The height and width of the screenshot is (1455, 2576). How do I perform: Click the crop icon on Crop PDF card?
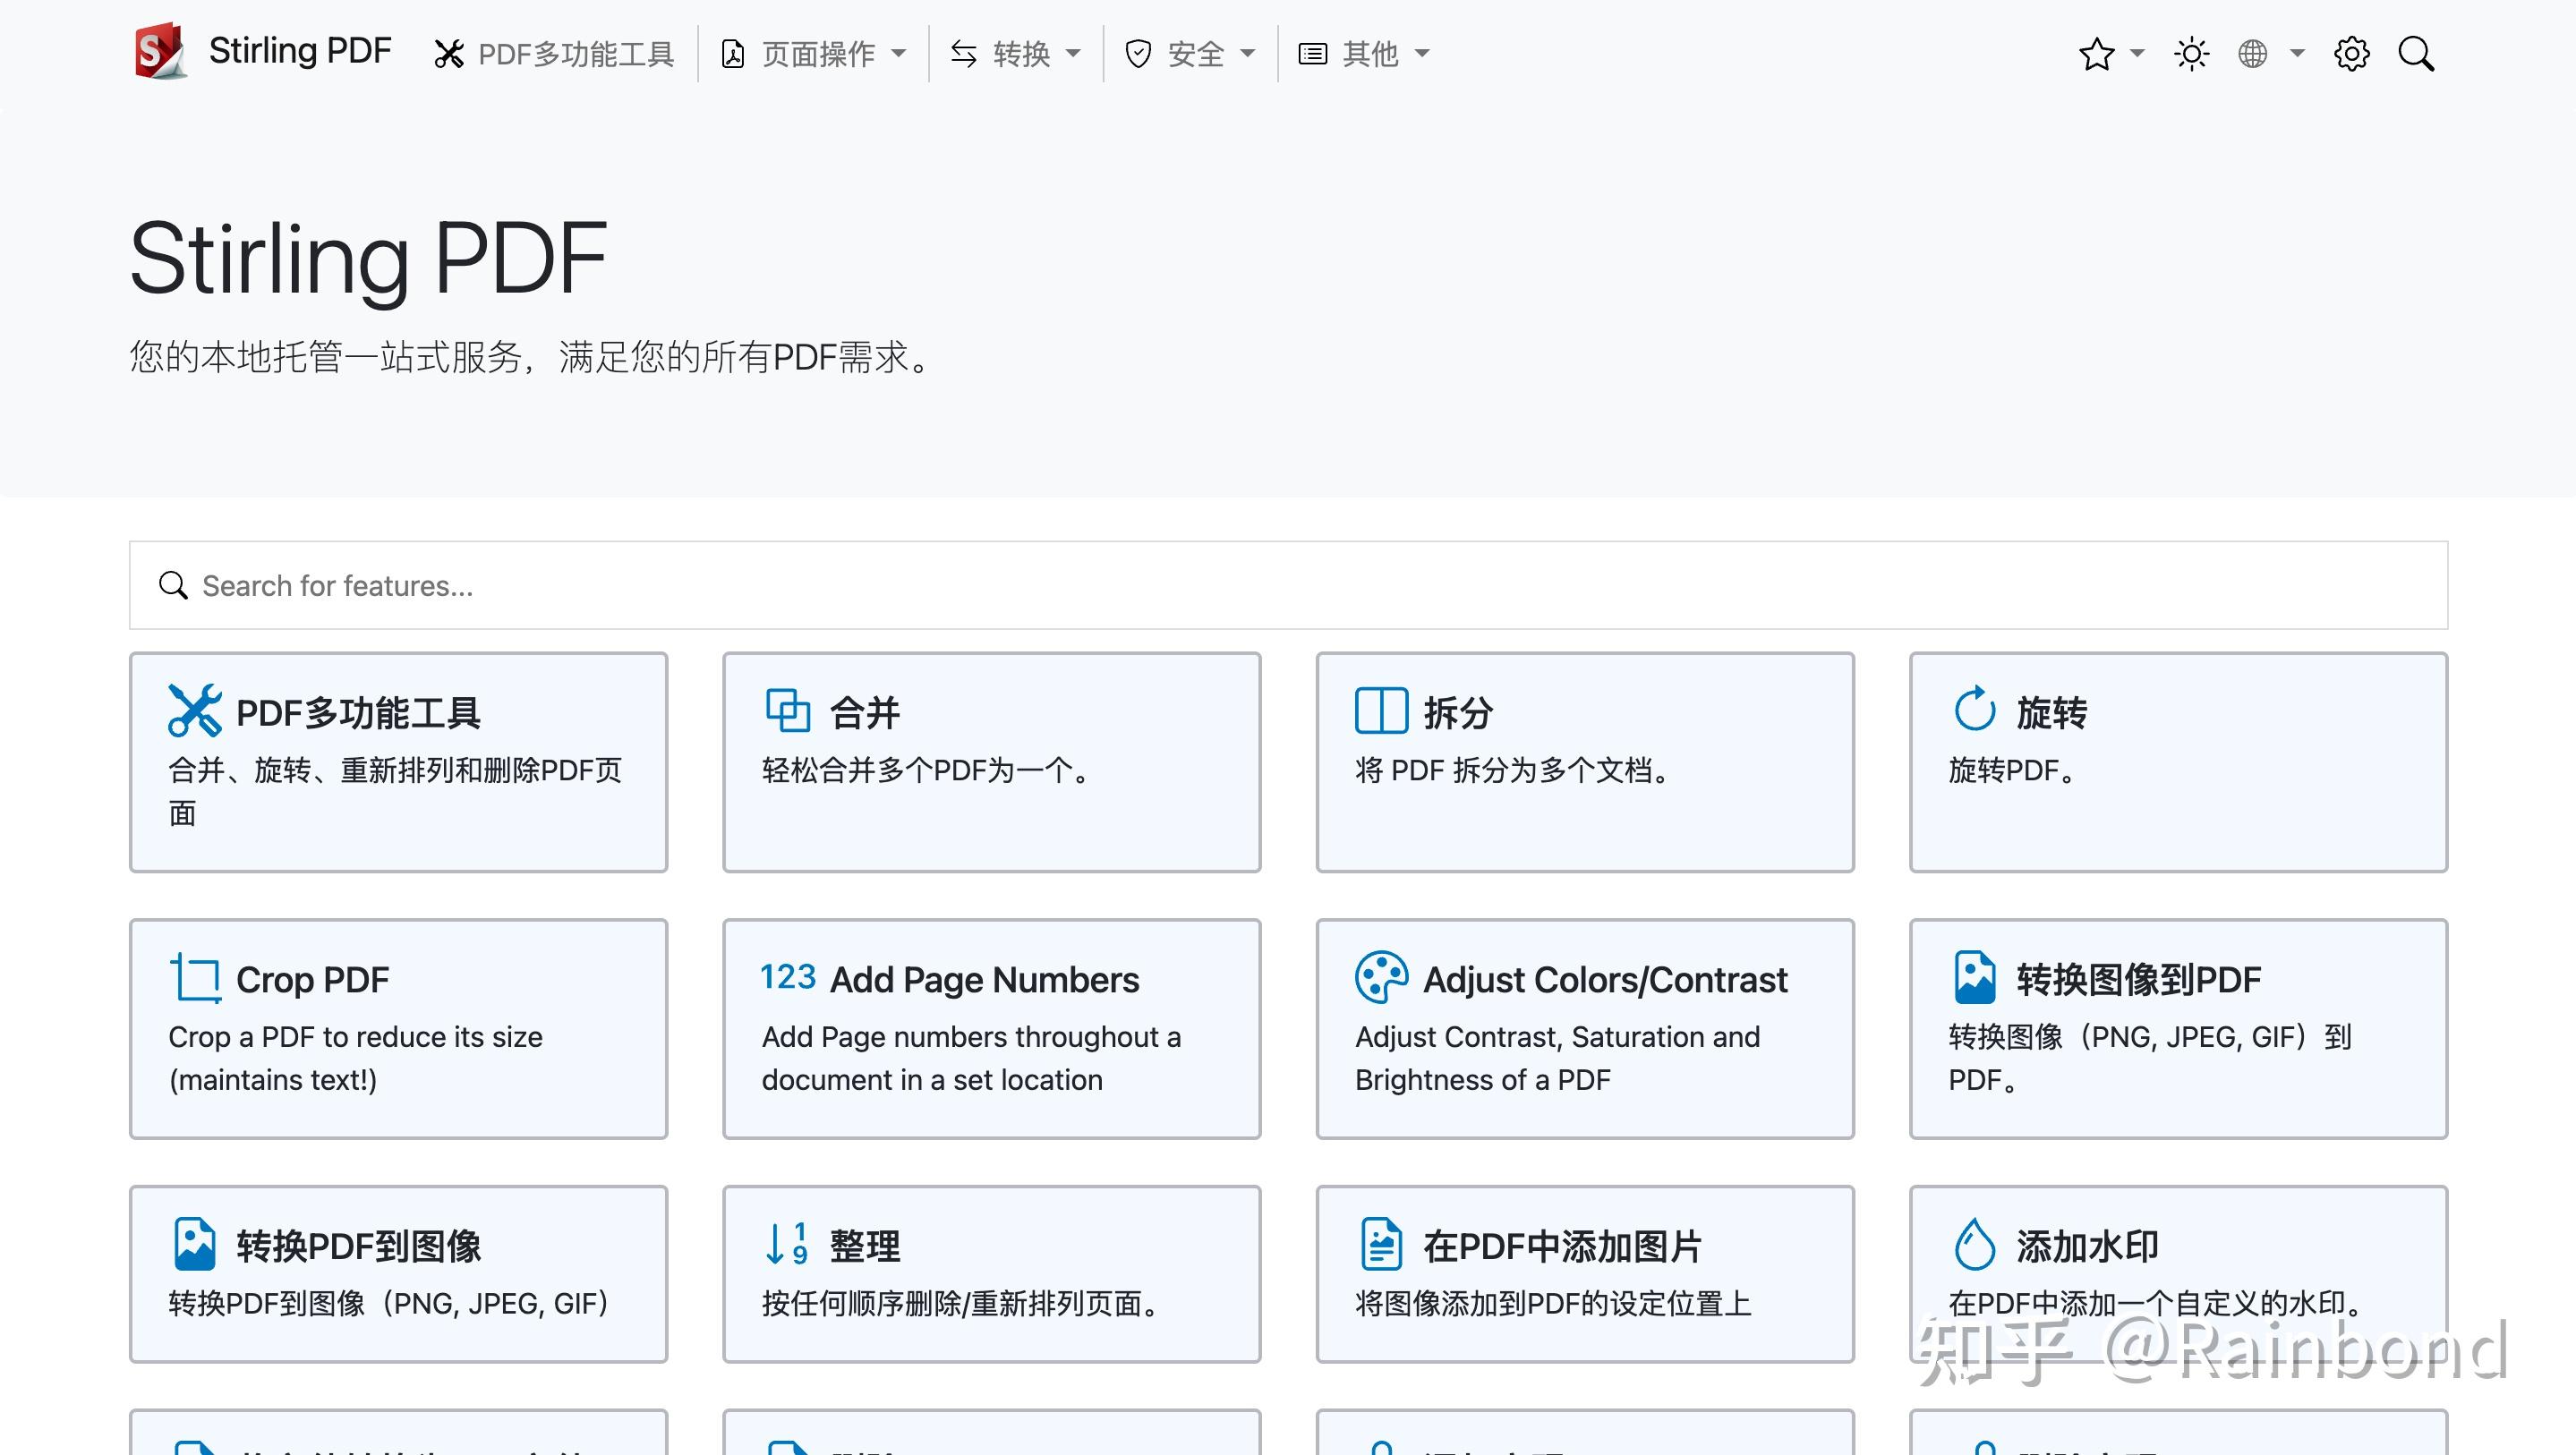195,977
